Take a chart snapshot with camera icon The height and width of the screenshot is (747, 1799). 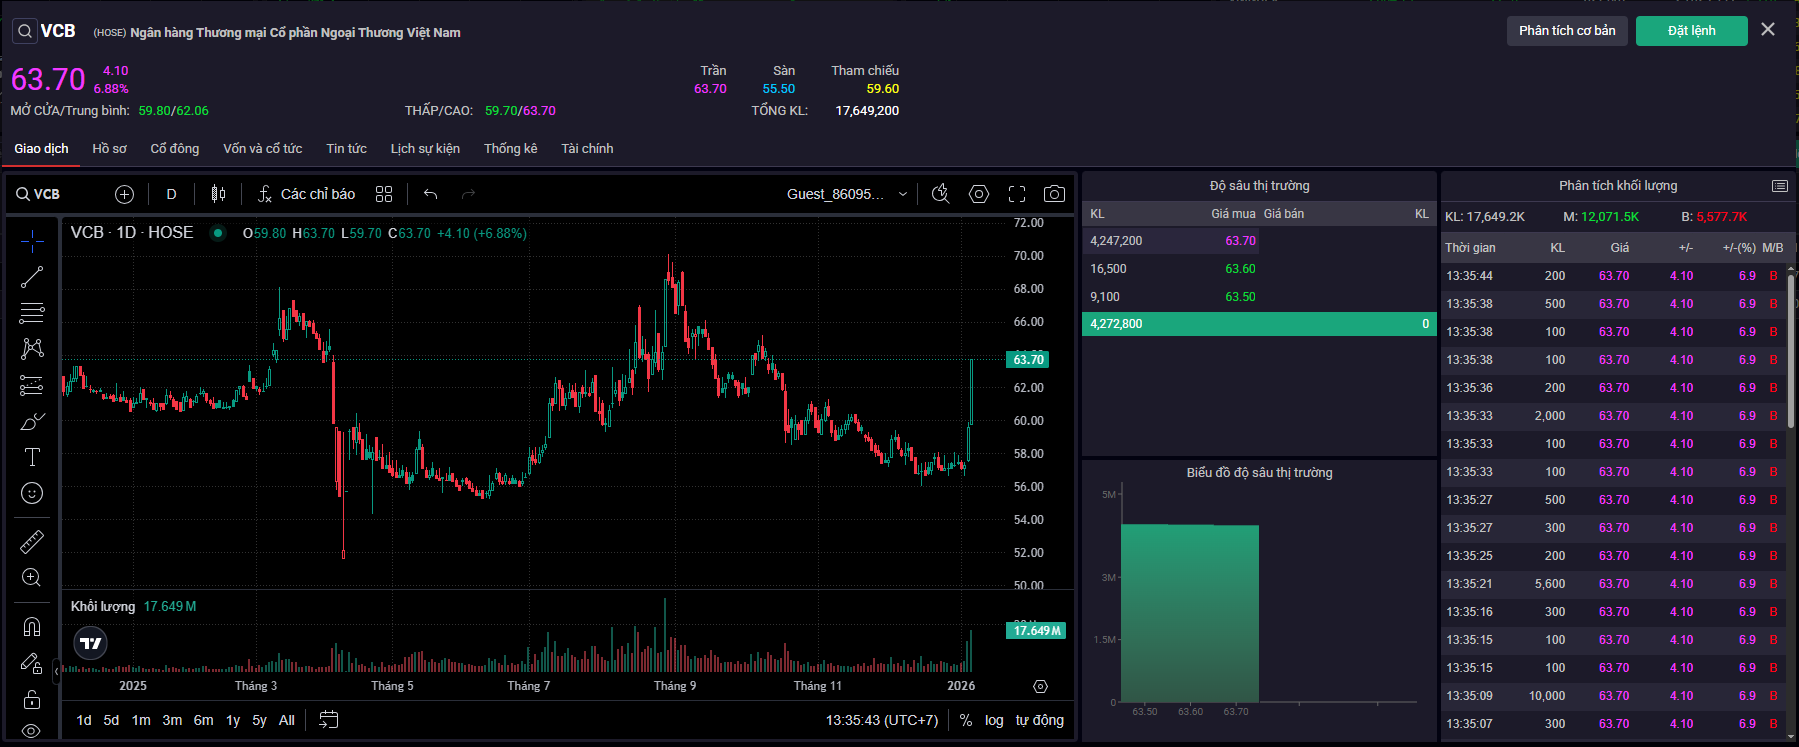1054,194
